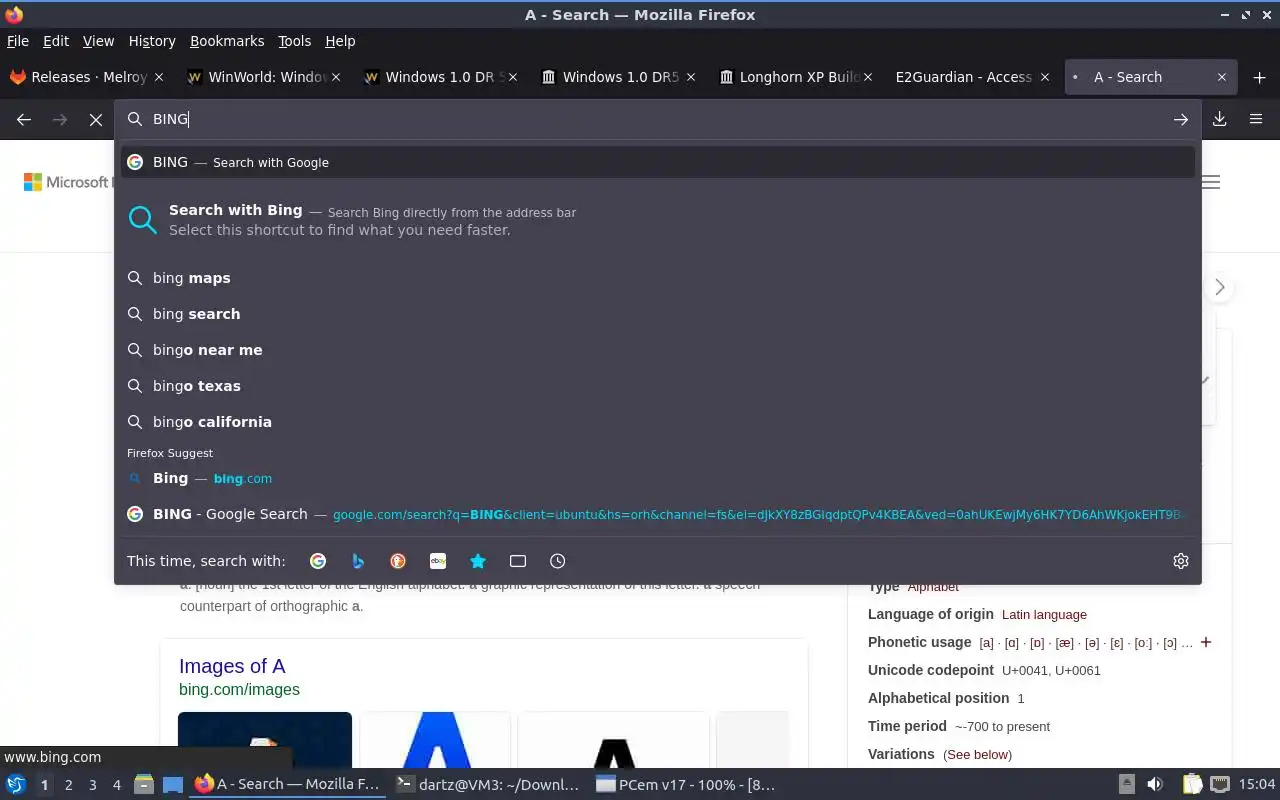Pick the 'bing maps' suggestion
The height and width of the screenshot is (800, 1280).
point(658,278)
